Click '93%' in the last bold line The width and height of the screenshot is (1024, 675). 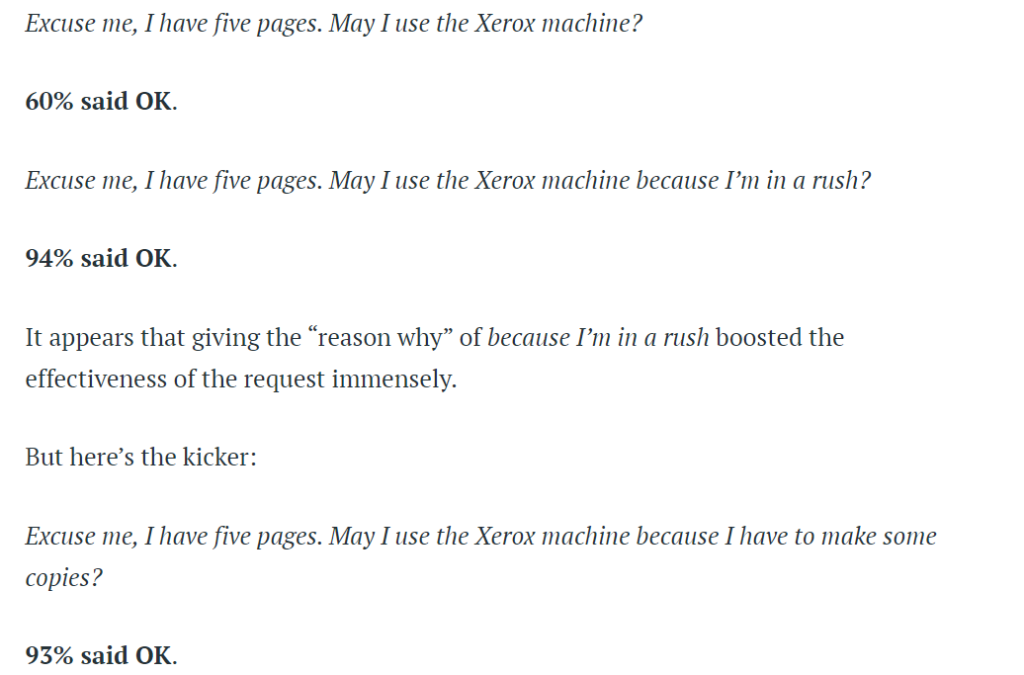49,655
